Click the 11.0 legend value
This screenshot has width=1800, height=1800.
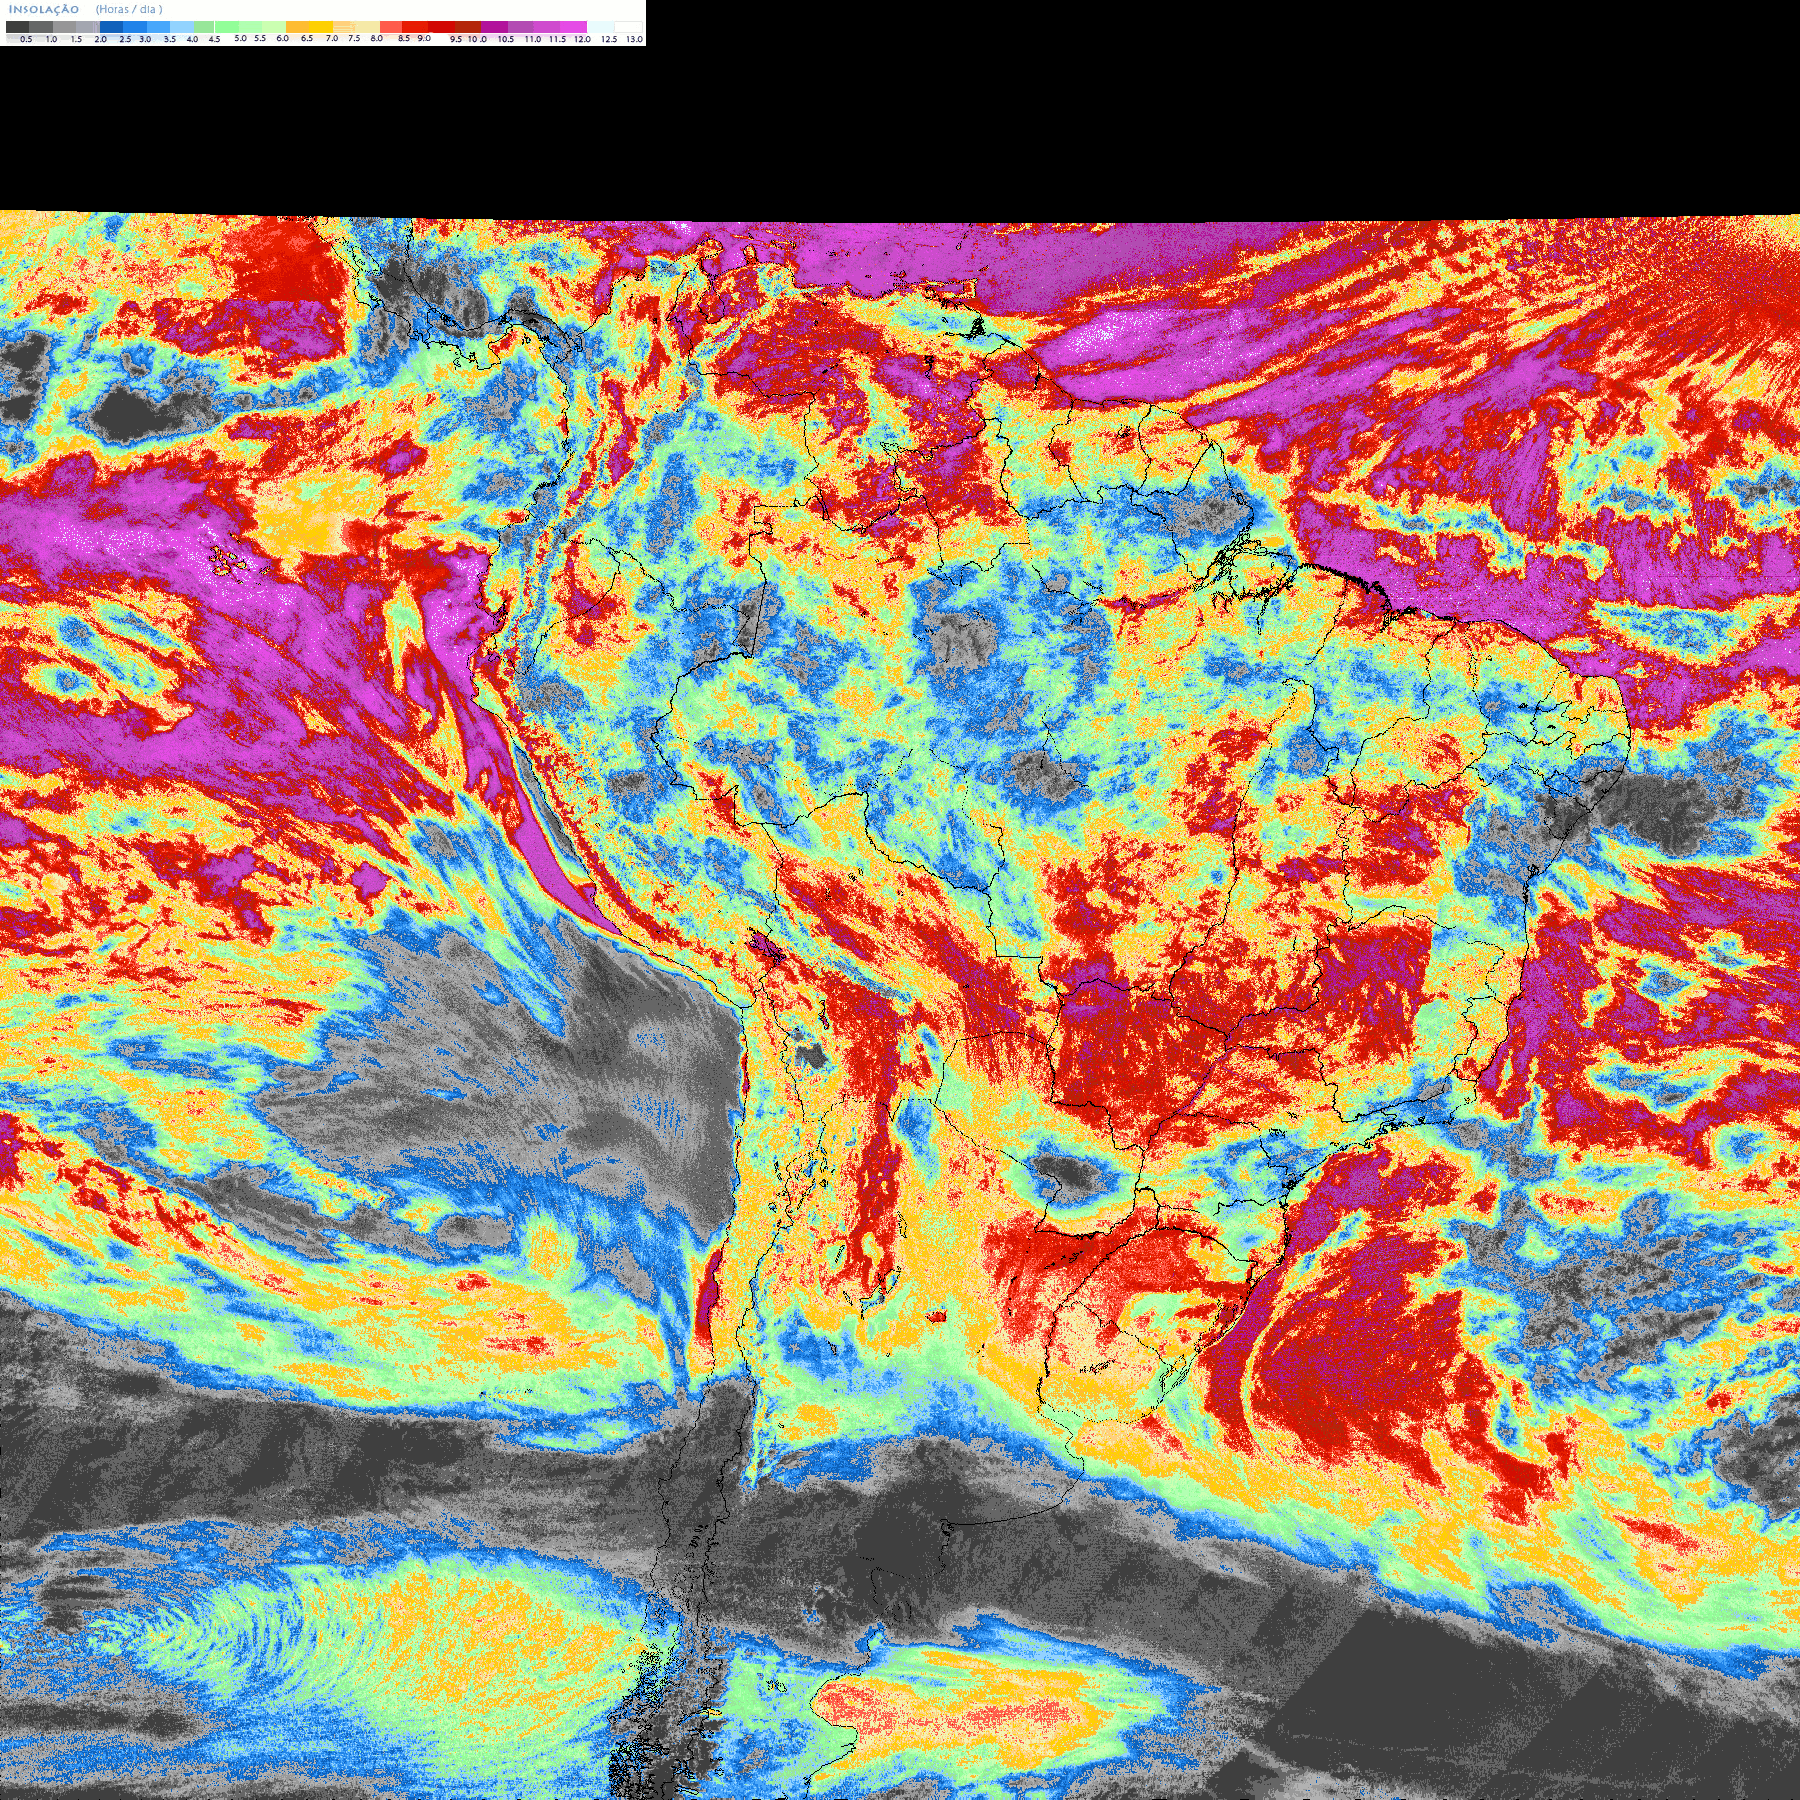(x=533, y=39)
